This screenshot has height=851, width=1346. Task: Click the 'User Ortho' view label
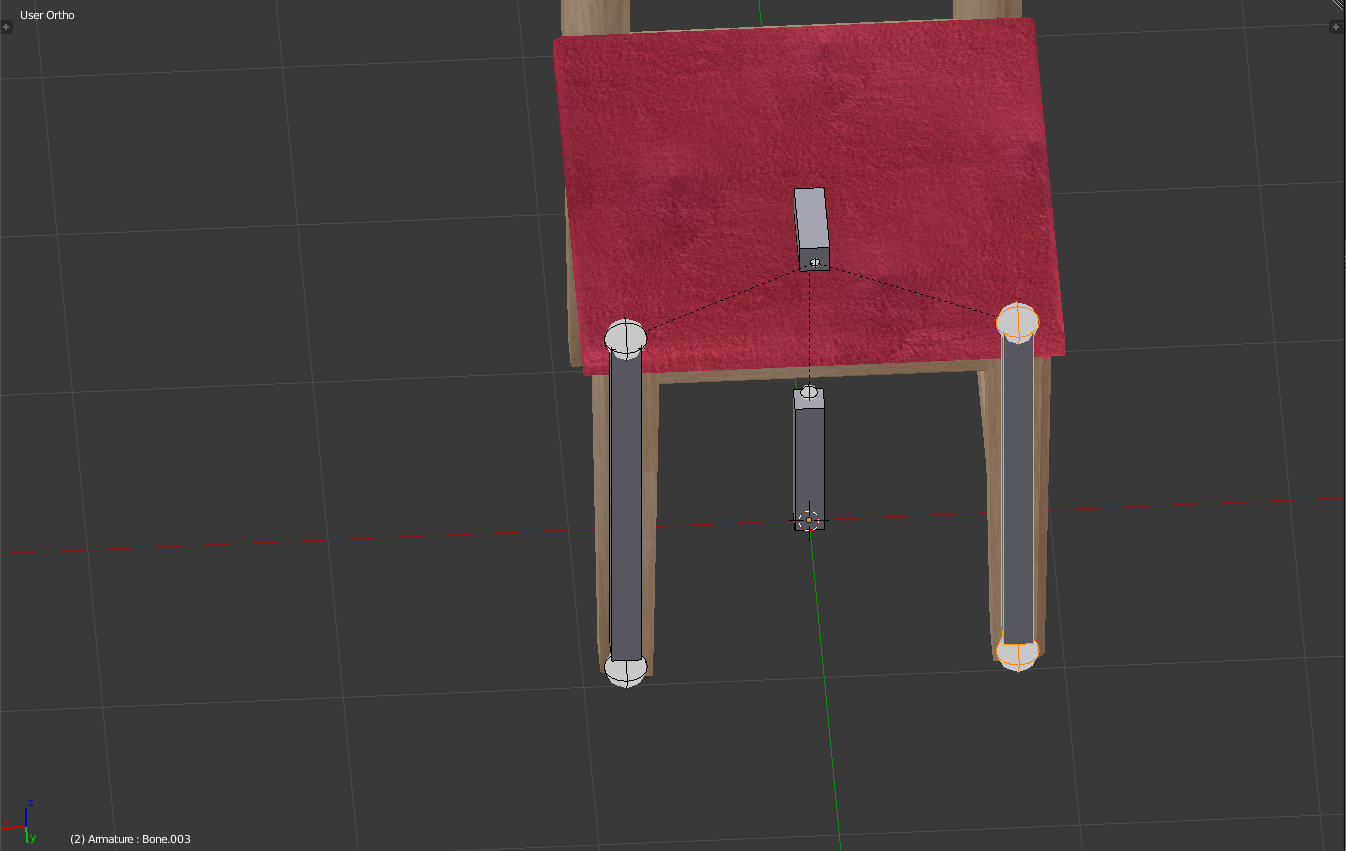tap(47, 15)
